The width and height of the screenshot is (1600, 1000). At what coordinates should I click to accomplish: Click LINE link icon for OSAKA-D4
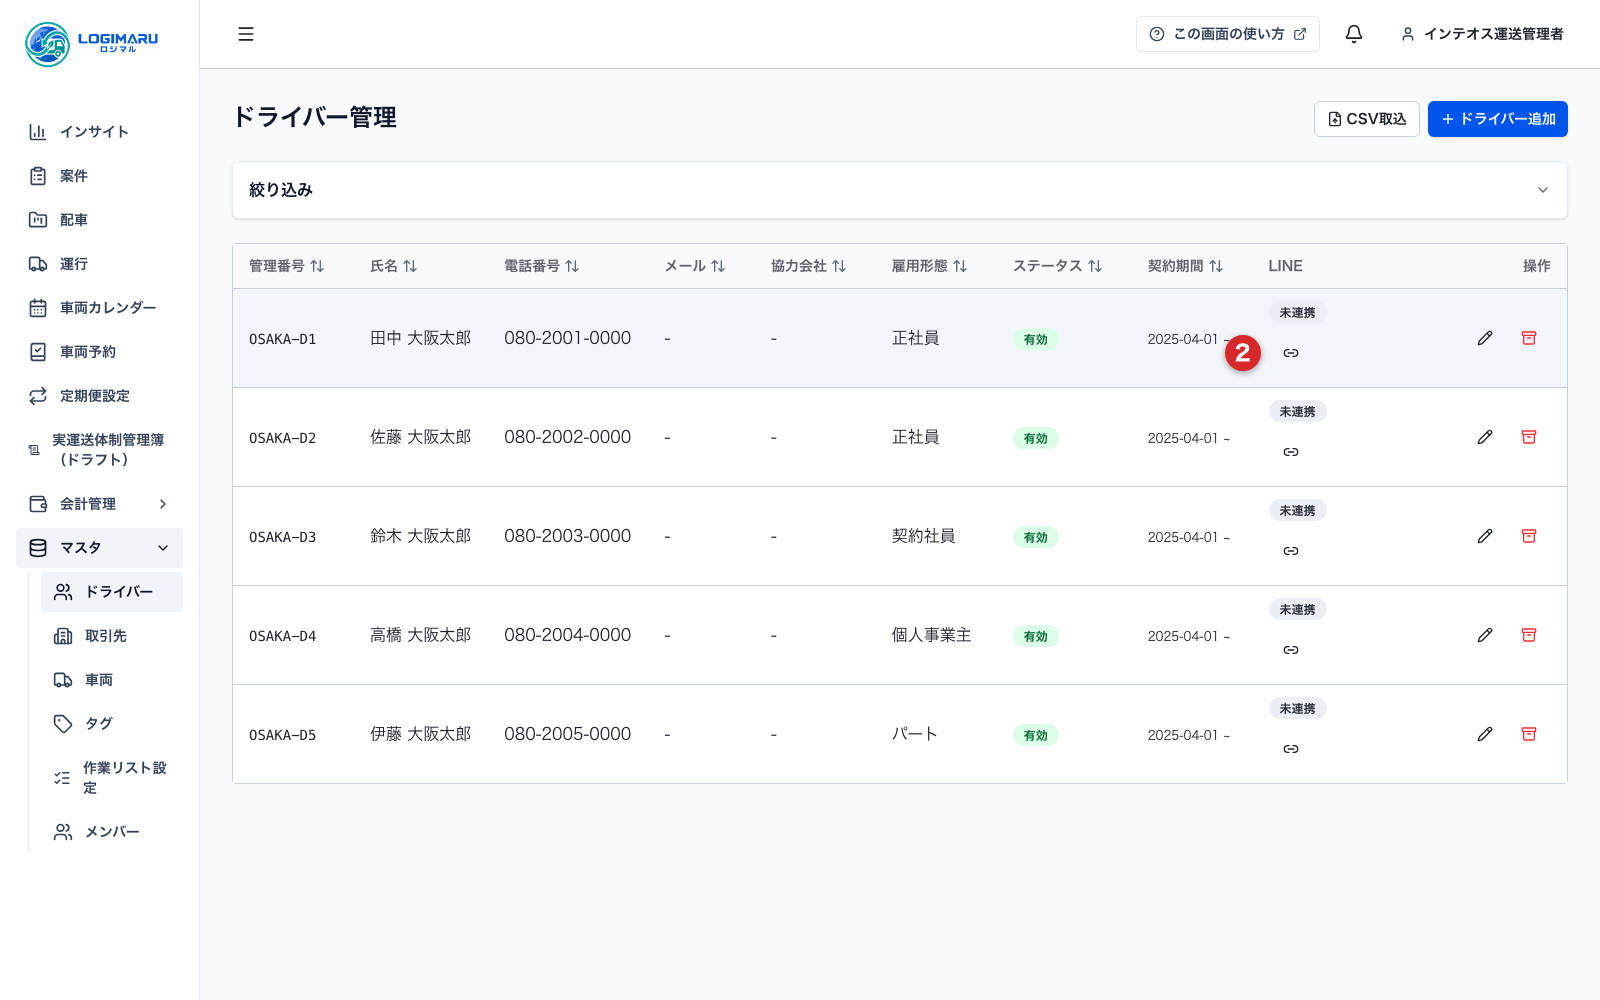click(x=1291, y=650)
